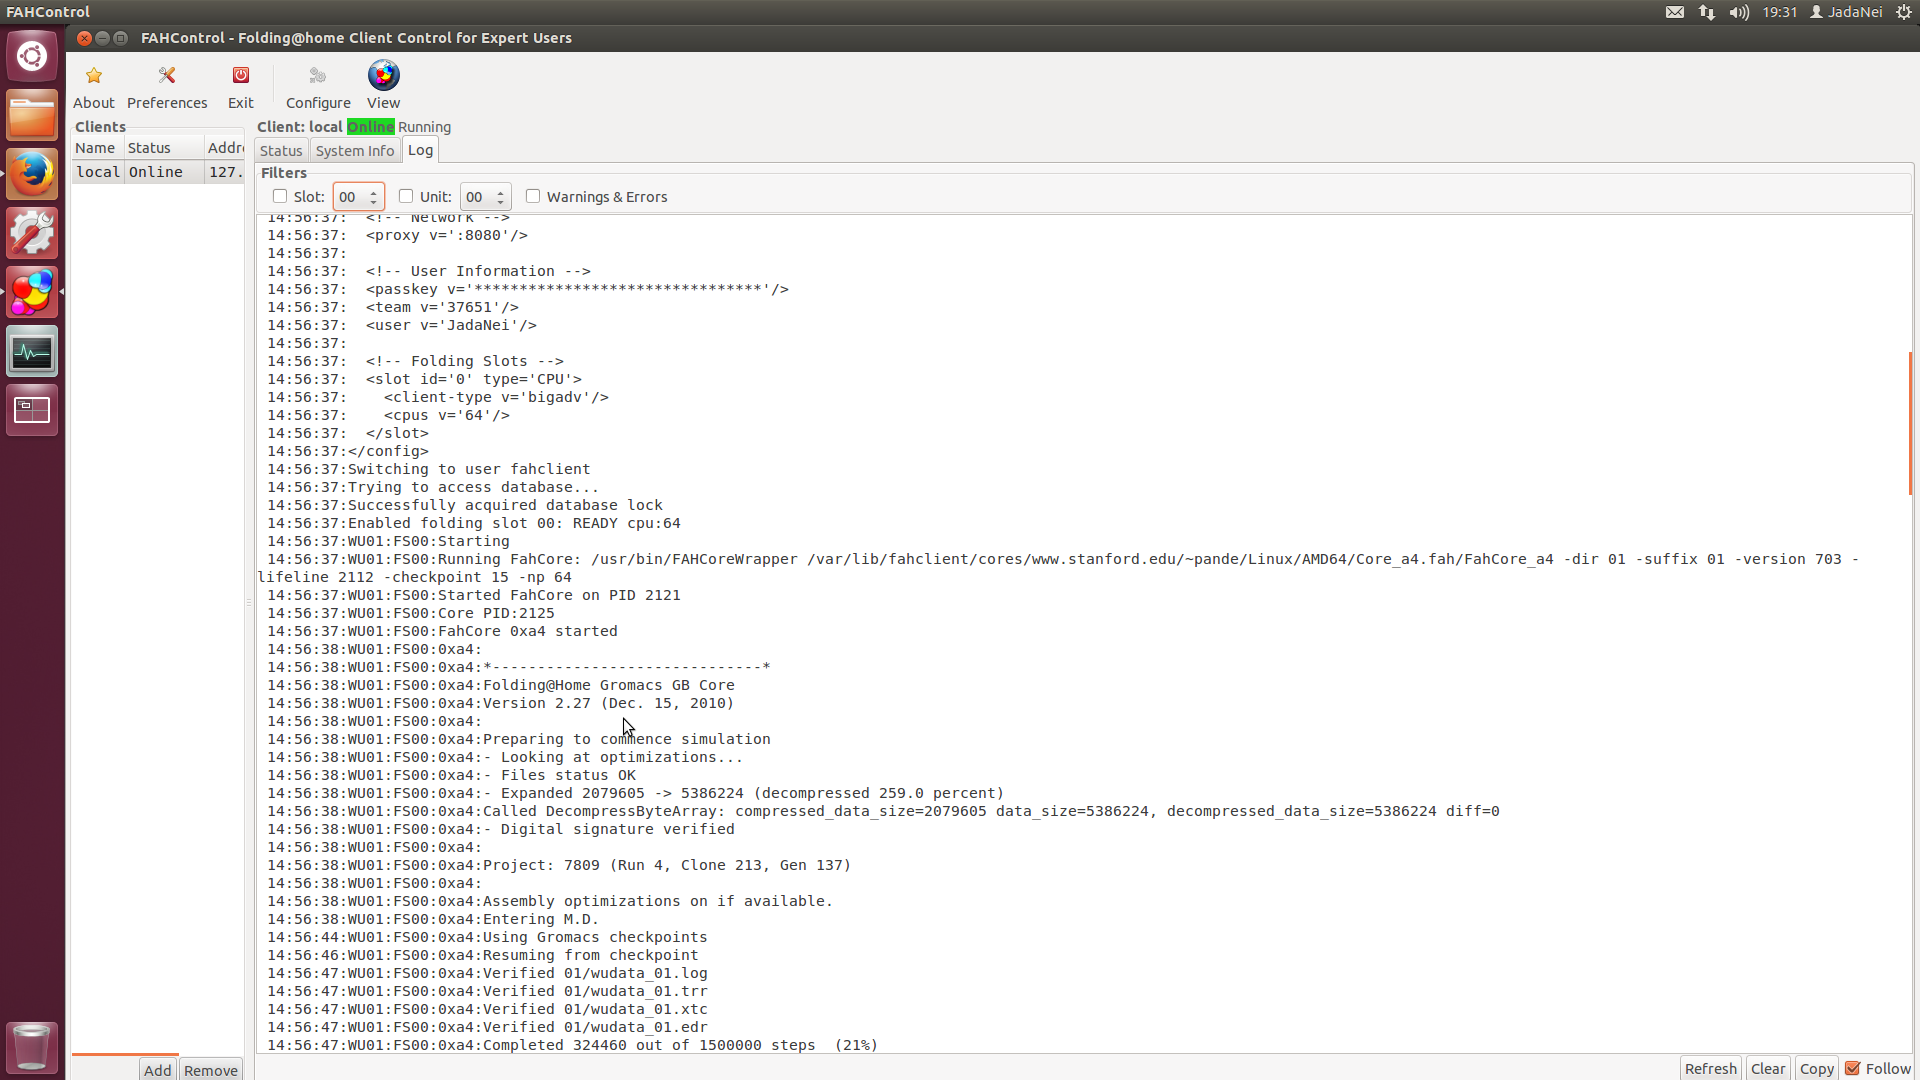1920x1080 pixels.
Task: Click log line 'Successfully acquired database lock'
Action: pyautogui.click(x=505, y=505)
